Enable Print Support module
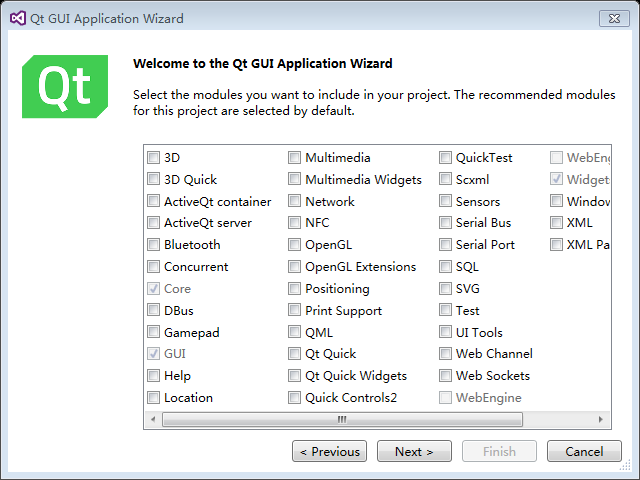The height and width of the screenshot is (480, 640). click(x=294, y=311)
